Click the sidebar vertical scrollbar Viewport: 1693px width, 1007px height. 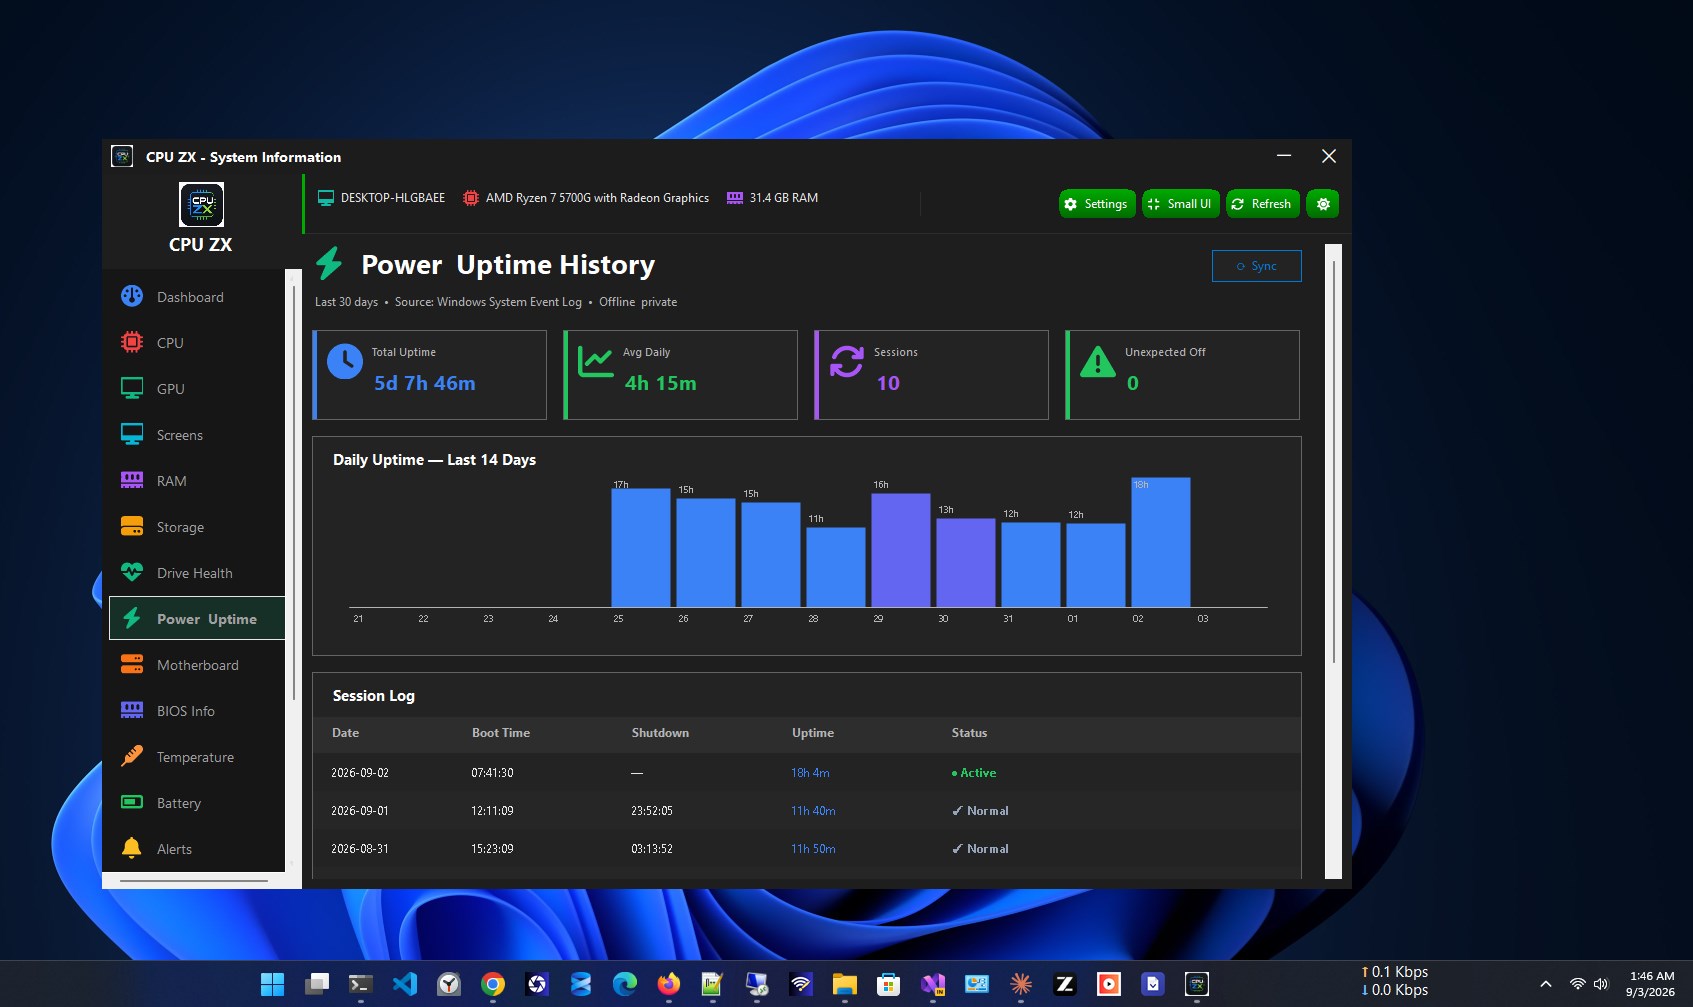(x=293, y=493)
